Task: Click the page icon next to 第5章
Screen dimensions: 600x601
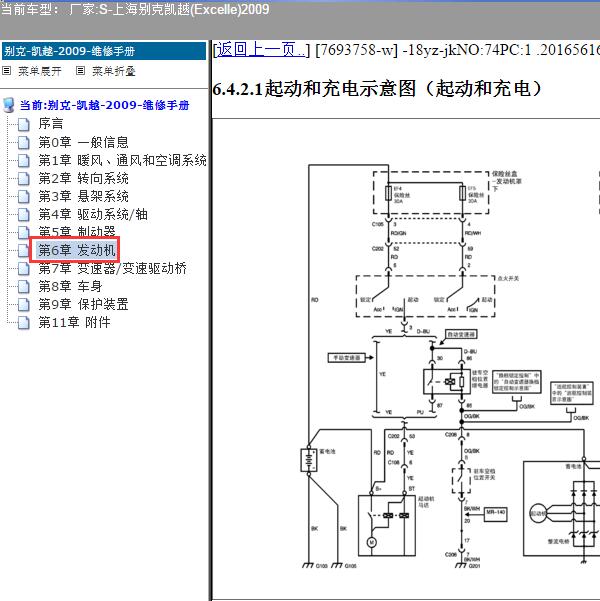Action: click(24, 232)
